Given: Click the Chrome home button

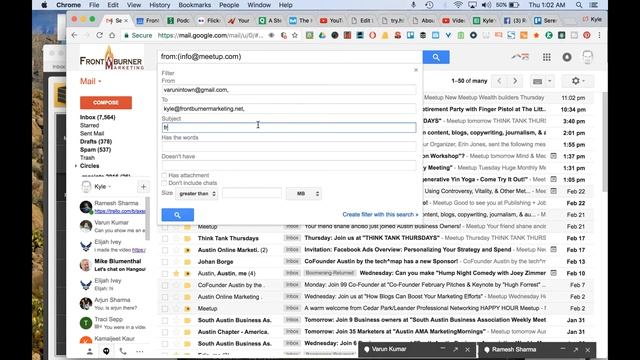Looking at the screenshot, I should 112,36.
